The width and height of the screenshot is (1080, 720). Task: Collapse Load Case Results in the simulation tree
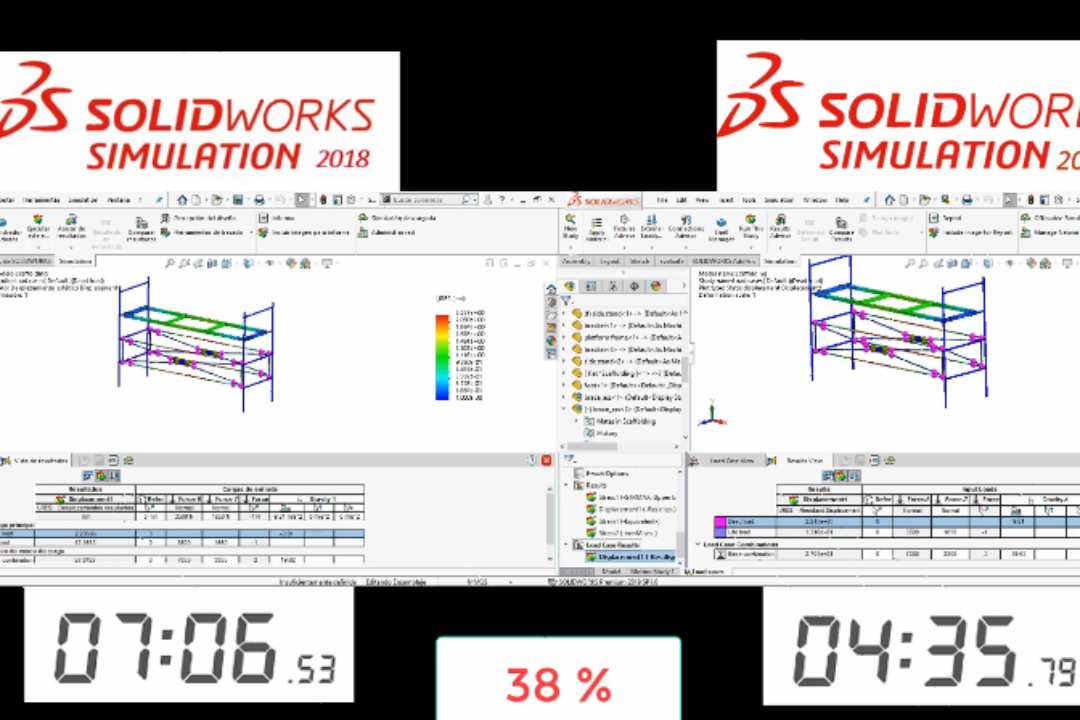coord(566,544)
